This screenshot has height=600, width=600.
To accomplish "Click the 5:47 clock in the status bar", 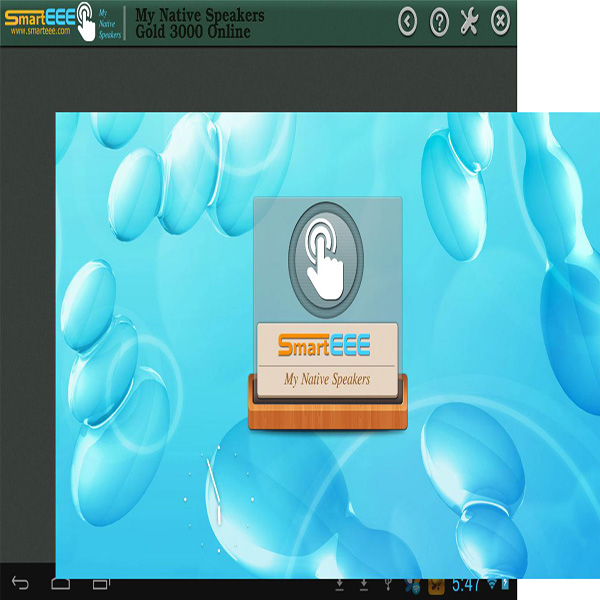I will 466,584.
